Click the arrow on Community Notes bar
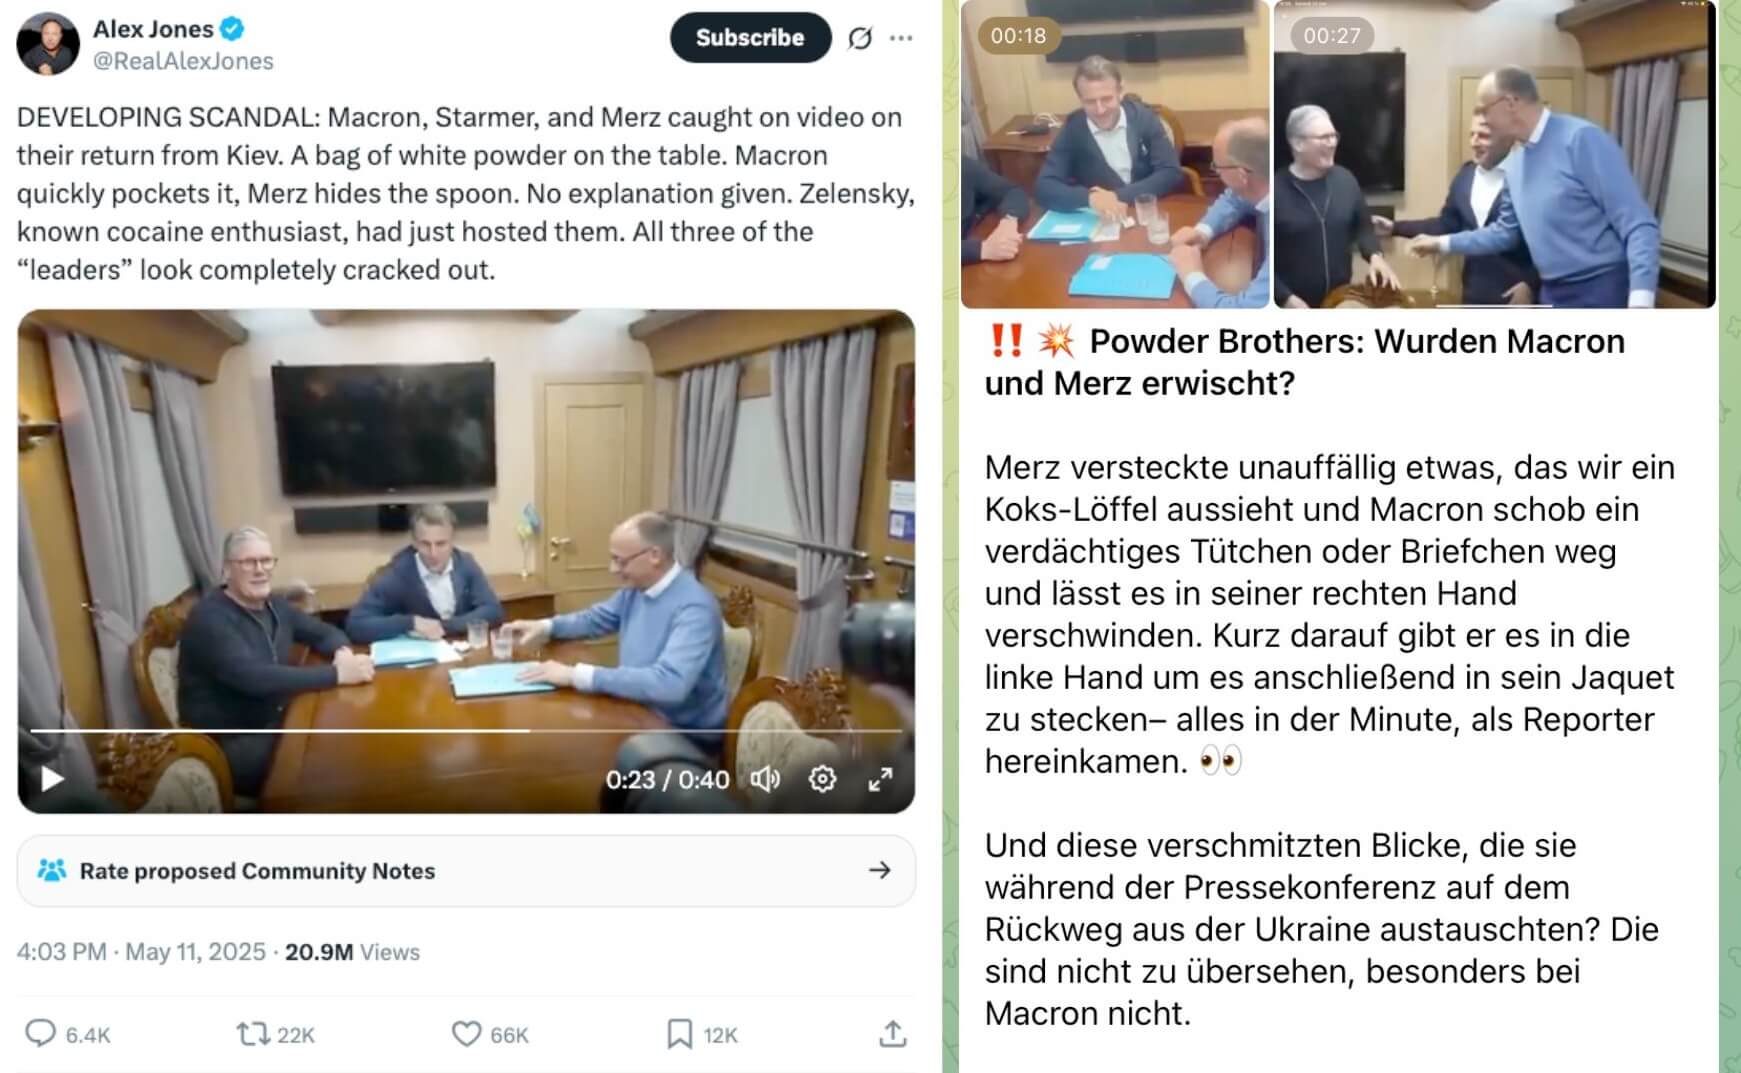The image size is (1741, 1073). coord(880,871)
